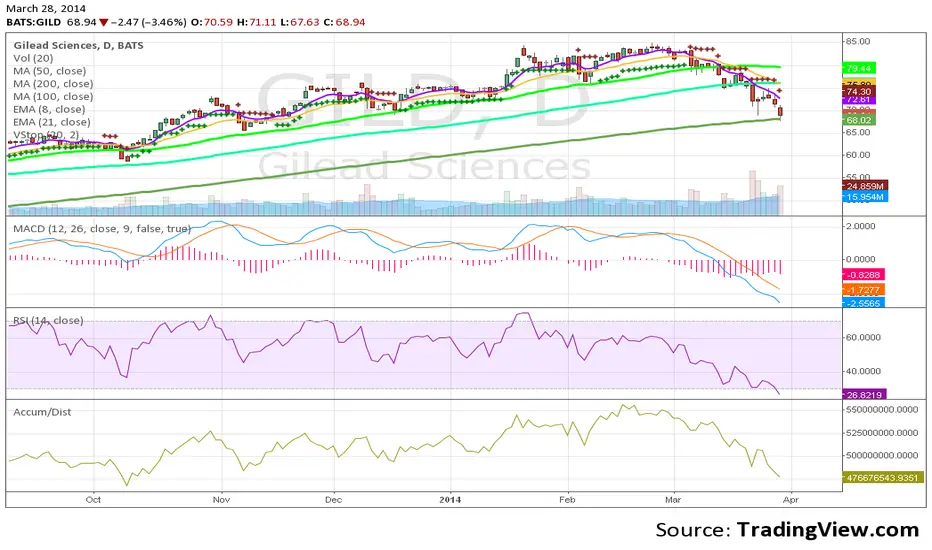Click the Dec label on time axis
932x550 pixels.
(333, 499)
